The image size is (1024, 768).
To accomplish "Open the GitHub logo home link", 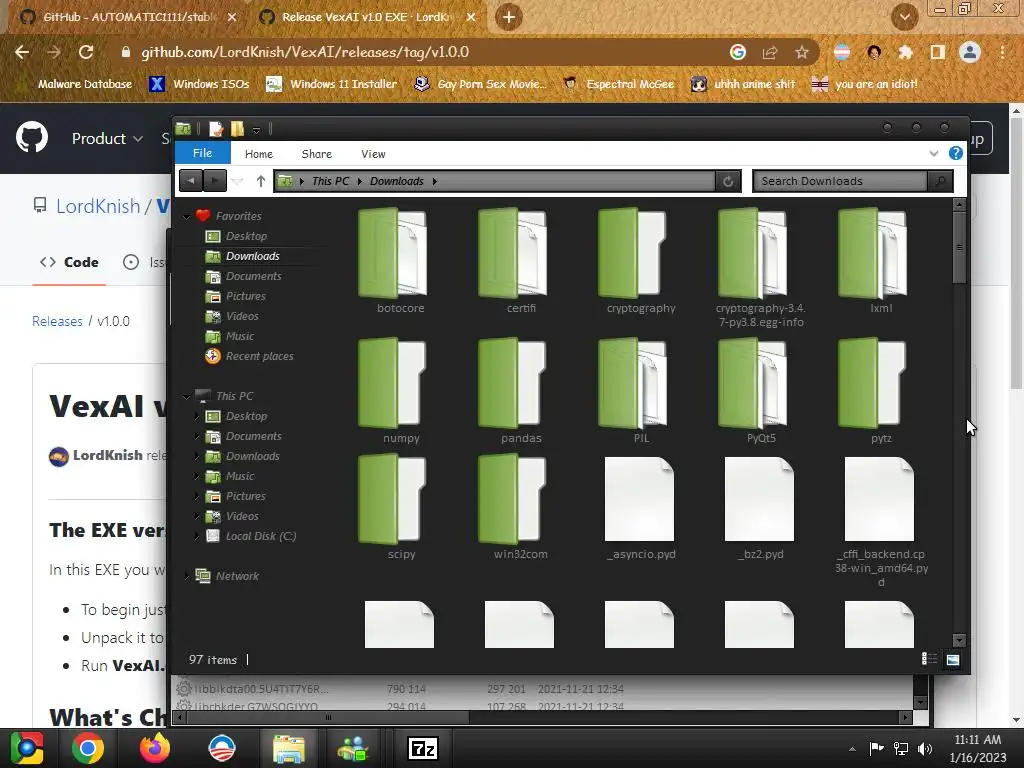I will [x=31, y=138].
